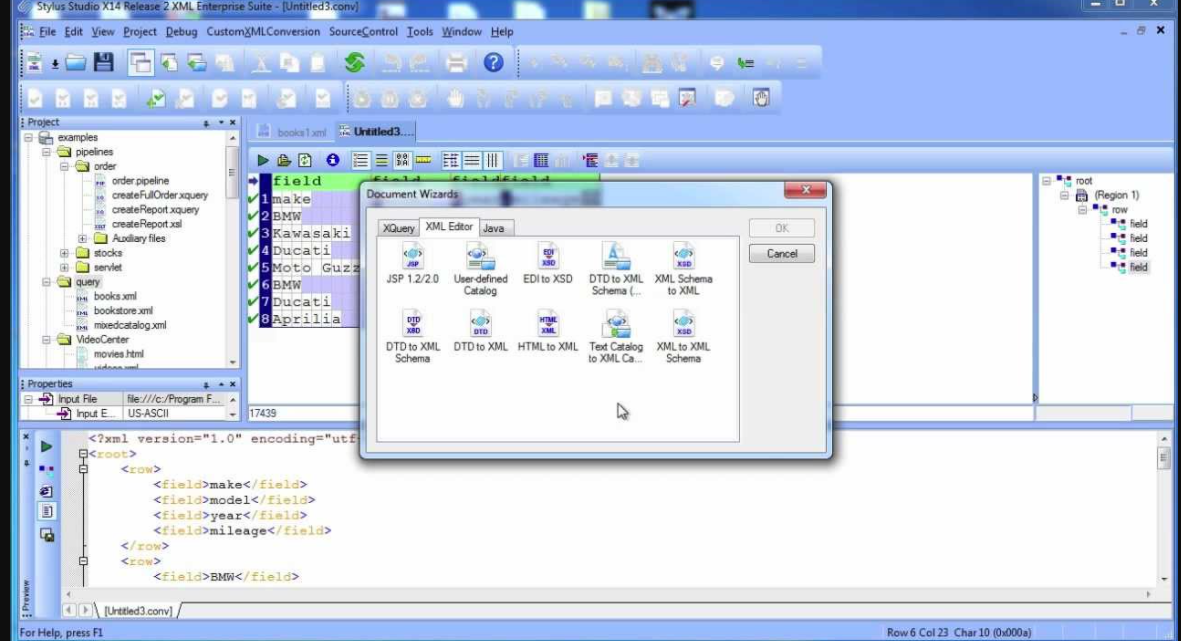
Task: Select movies.html in VideoCenter
Action: (x=118, y=354)
